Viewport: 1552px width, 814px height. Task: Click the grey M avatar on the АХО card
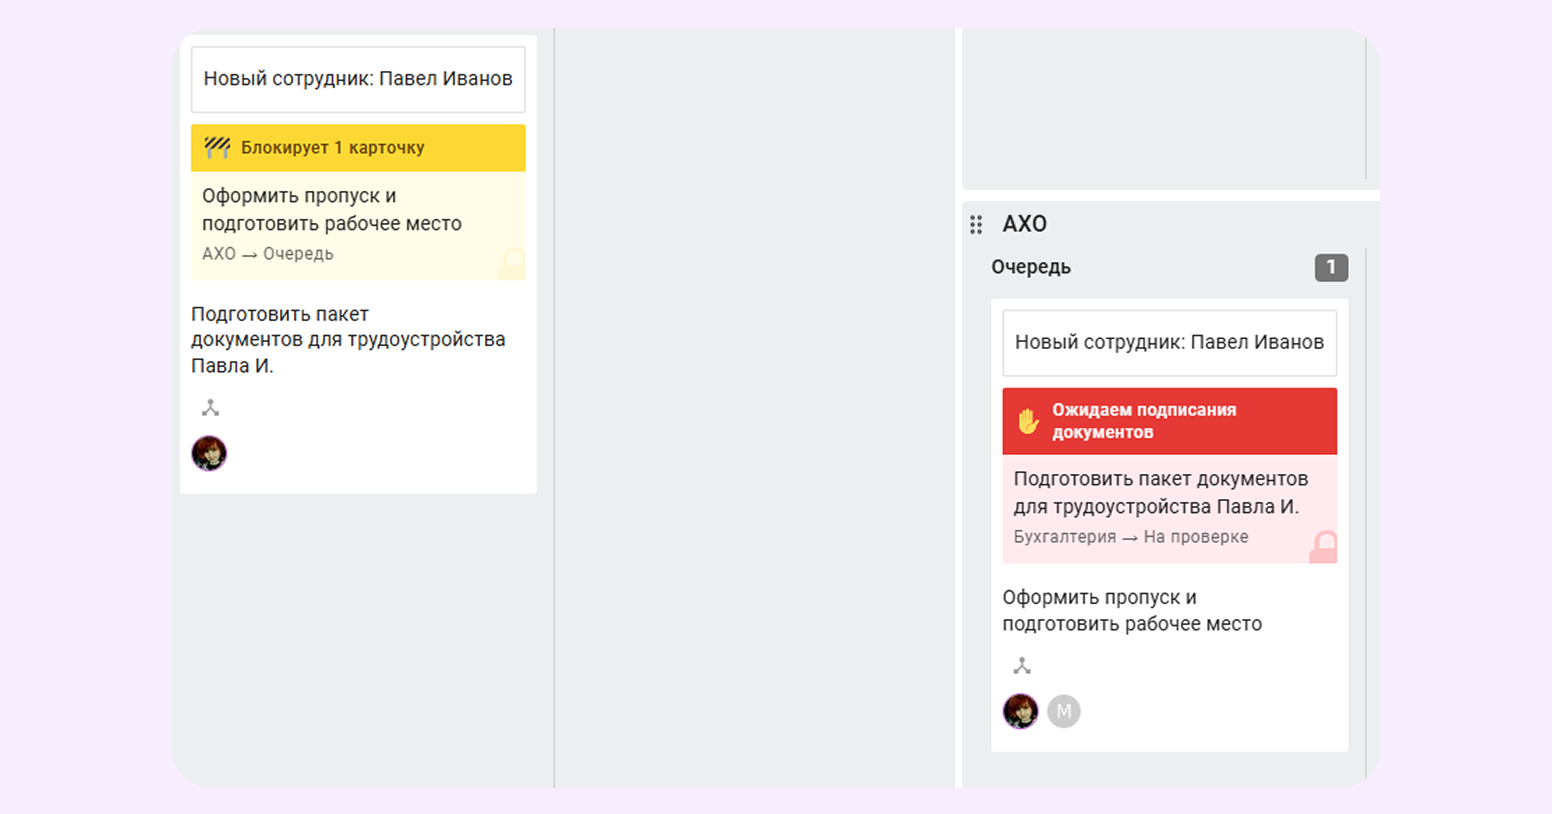(1063, 711)
